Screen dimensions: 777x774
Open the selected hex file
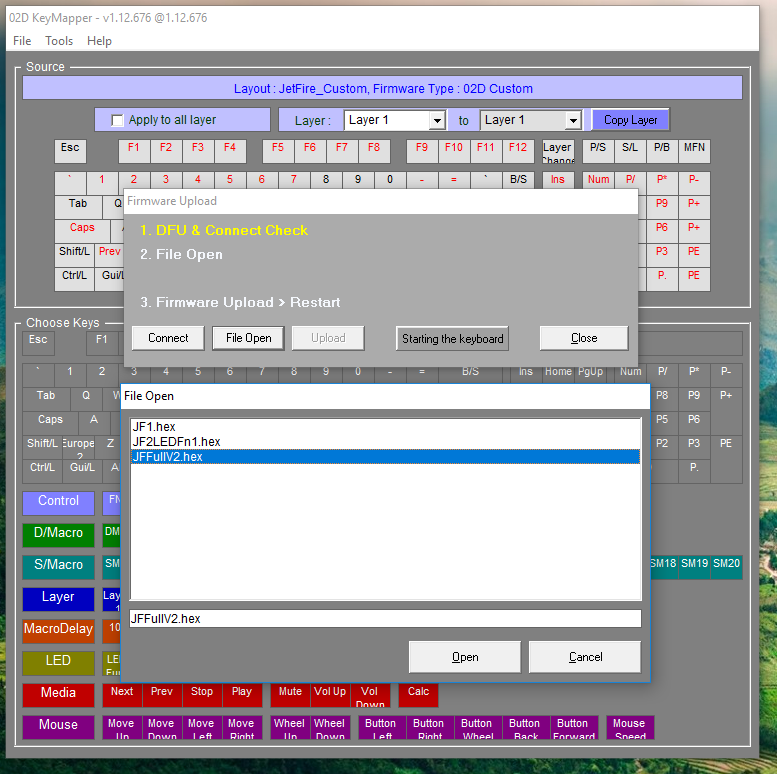pyautogui.click(x=464, y=657)
